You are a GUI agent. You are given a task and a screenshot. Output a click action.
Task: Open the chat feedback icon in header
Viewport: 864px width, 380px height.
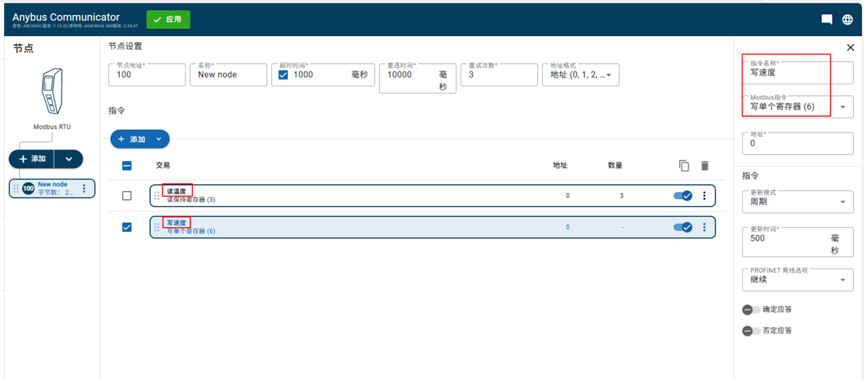[827, 19]
